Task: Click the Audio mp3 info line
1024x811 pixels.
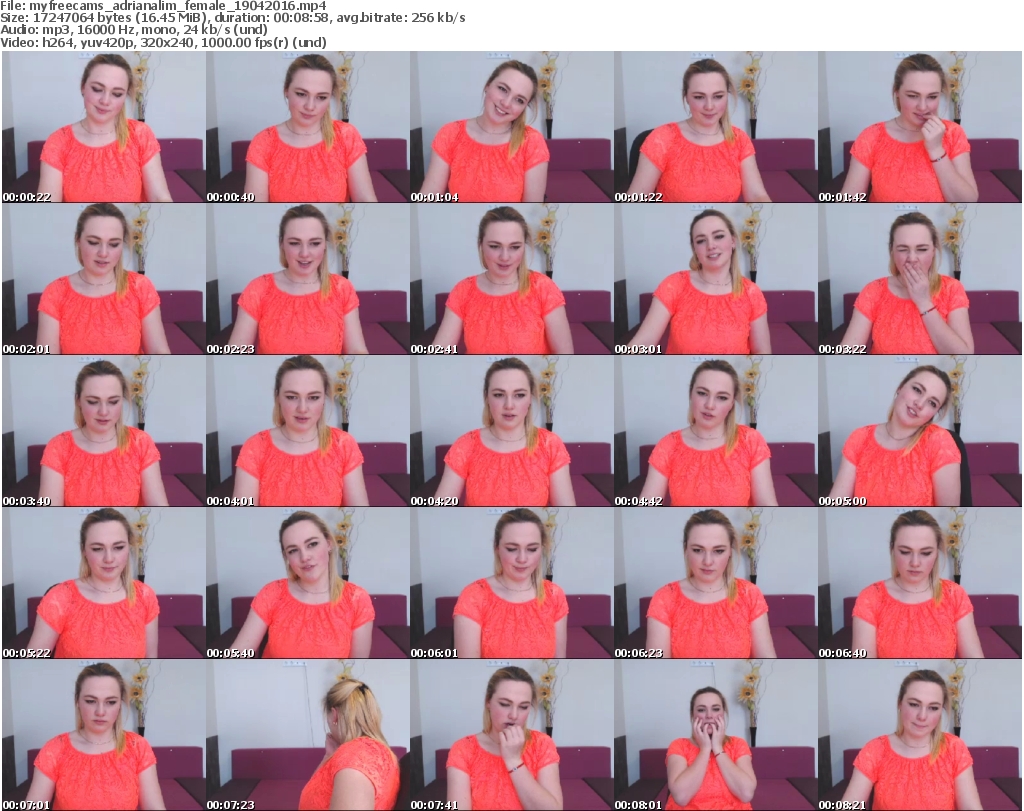Action: [134, 30]
